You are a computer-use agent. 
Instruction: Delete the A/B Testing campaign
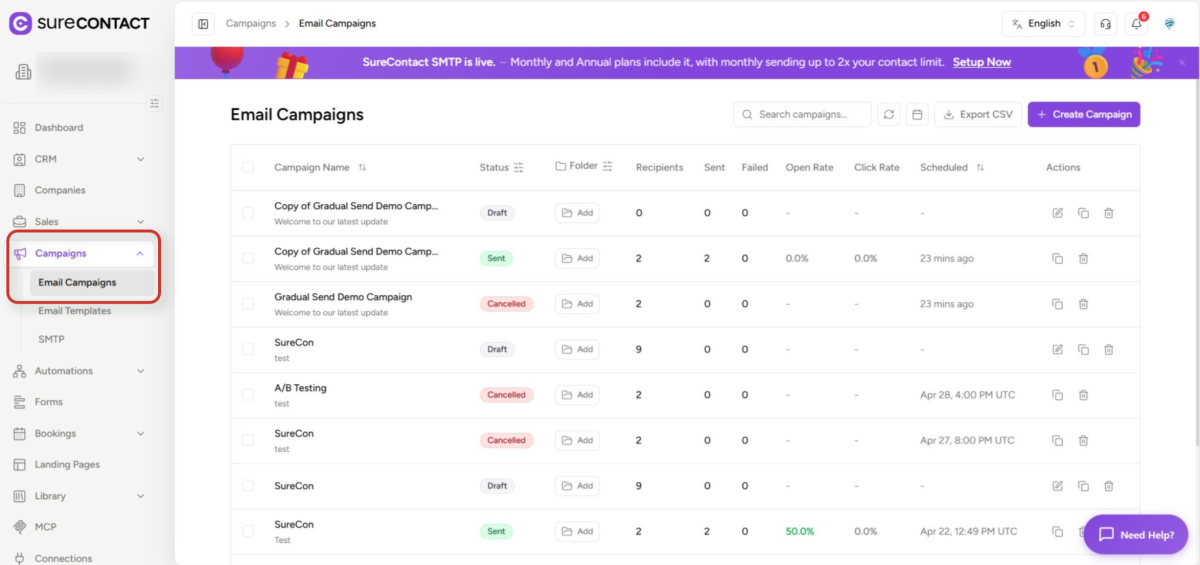click(x=1083, y=395)
